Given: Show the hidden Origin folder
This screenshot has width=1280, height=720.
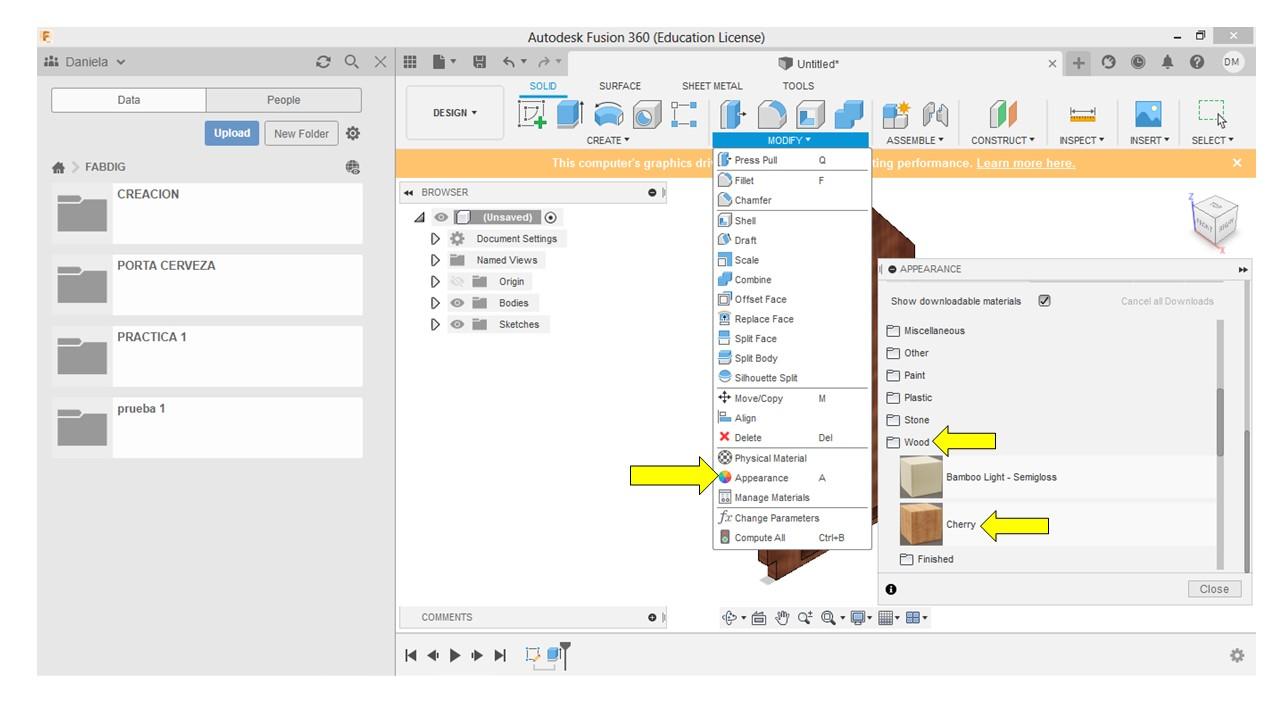Looking at the screenshot, I should coord(457,281).
